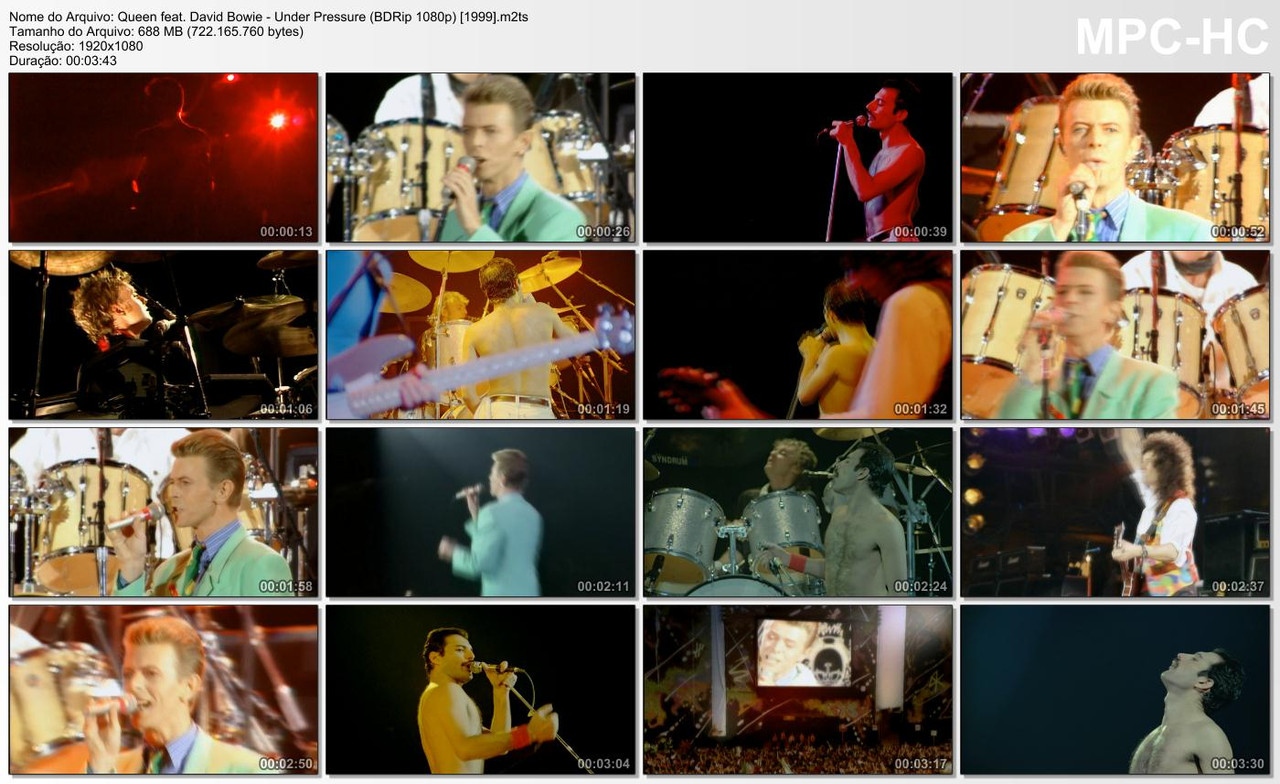Screen dimensions: 1280x784
Task: Select the Freddie yellow microphone frame at 00:03:04
Action: (480, 690)
